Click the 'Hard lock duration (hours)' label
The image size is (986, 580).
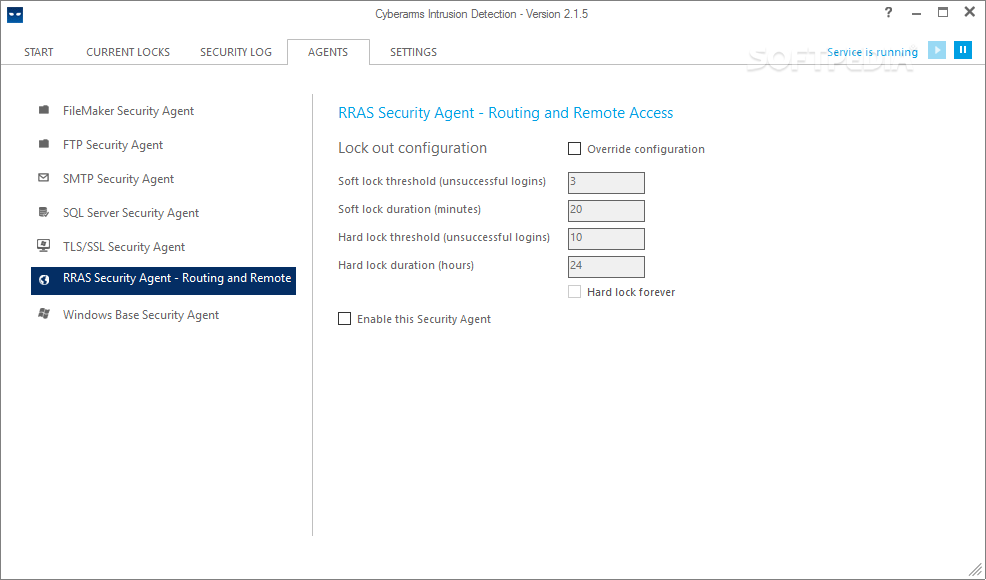point(406,265)
